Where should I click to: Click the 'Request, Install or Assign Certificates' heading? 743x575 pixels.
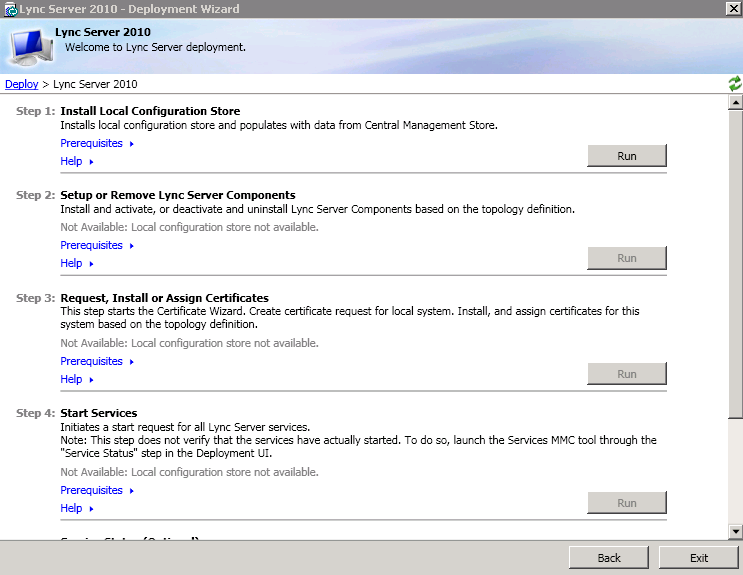(164, 298)
